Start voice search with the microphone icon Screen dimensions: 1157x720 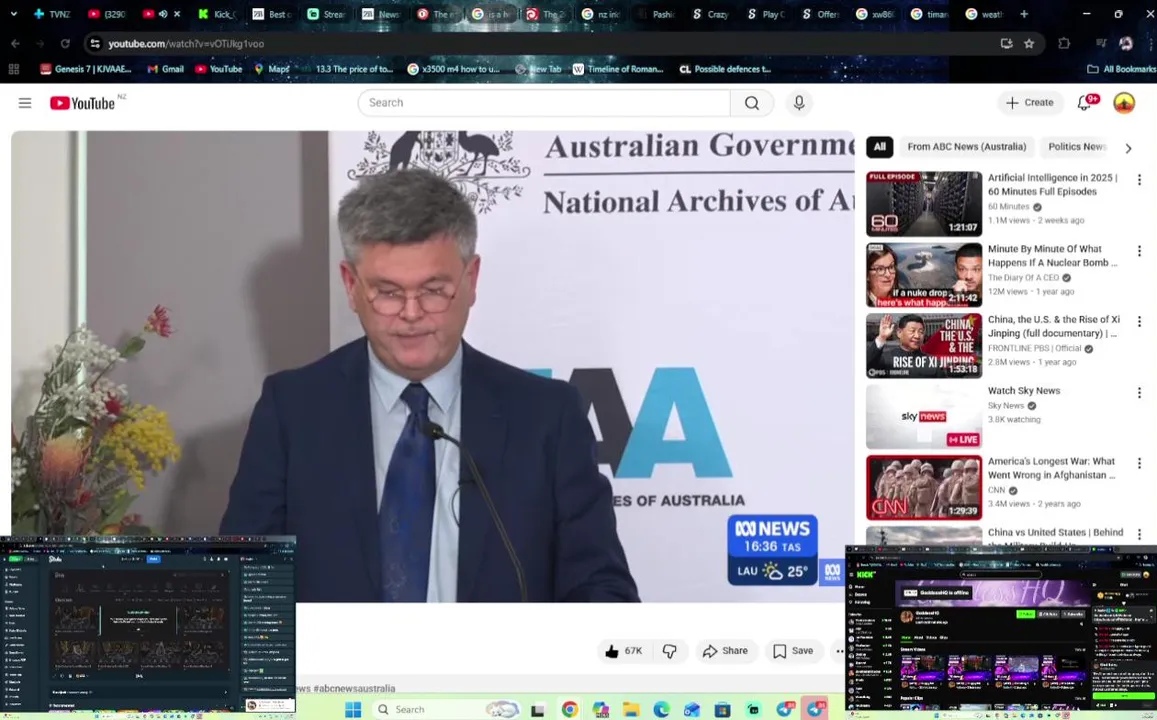[x=799, y=103]
